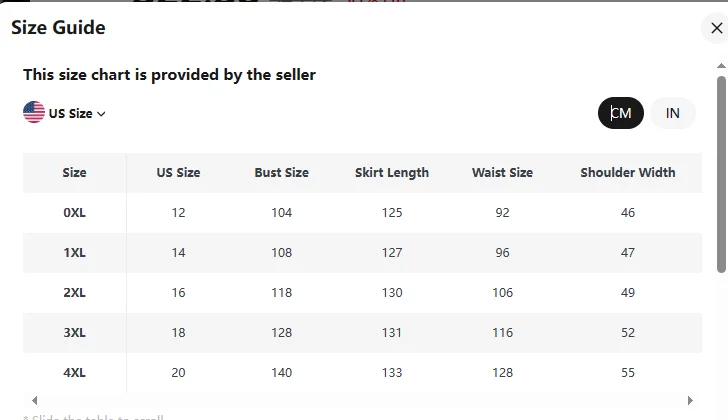728x420 pixels.
Task: Close the Size Guide dialog
Action: point(716,29)
